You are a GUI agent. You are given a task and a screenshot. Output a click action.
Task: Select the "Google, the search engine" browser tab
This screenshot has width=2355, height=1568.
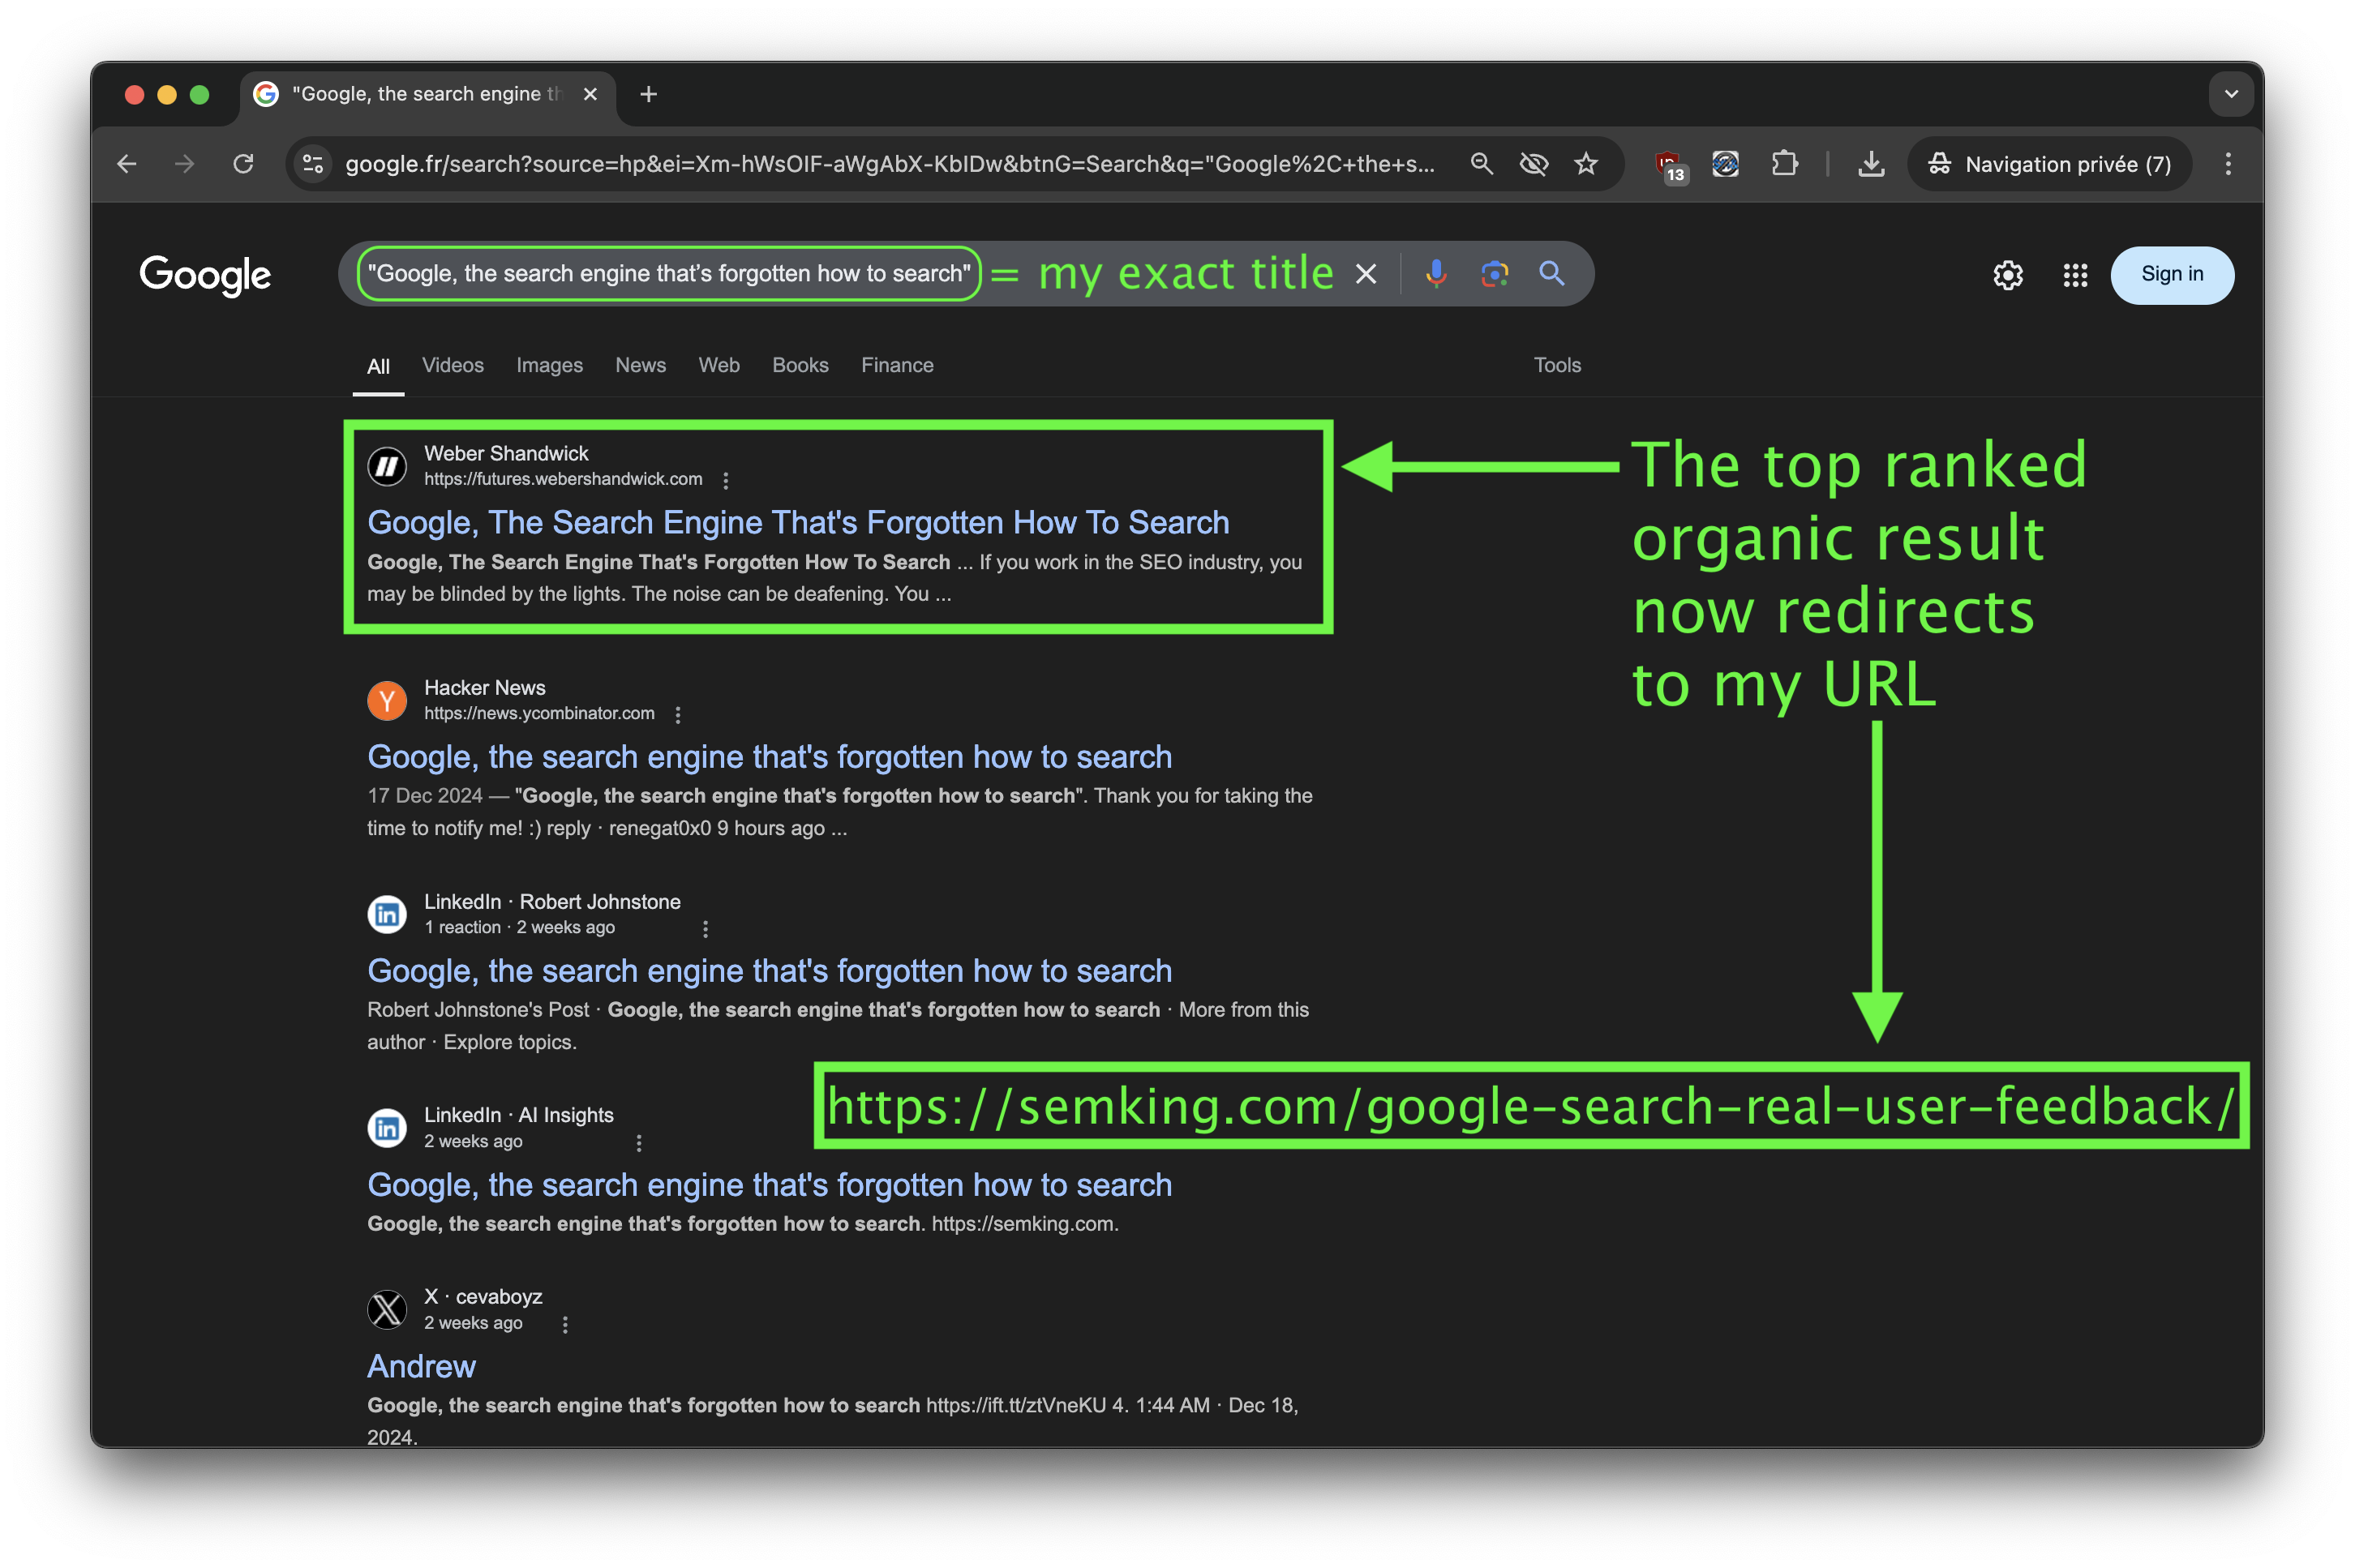(428, 94)
